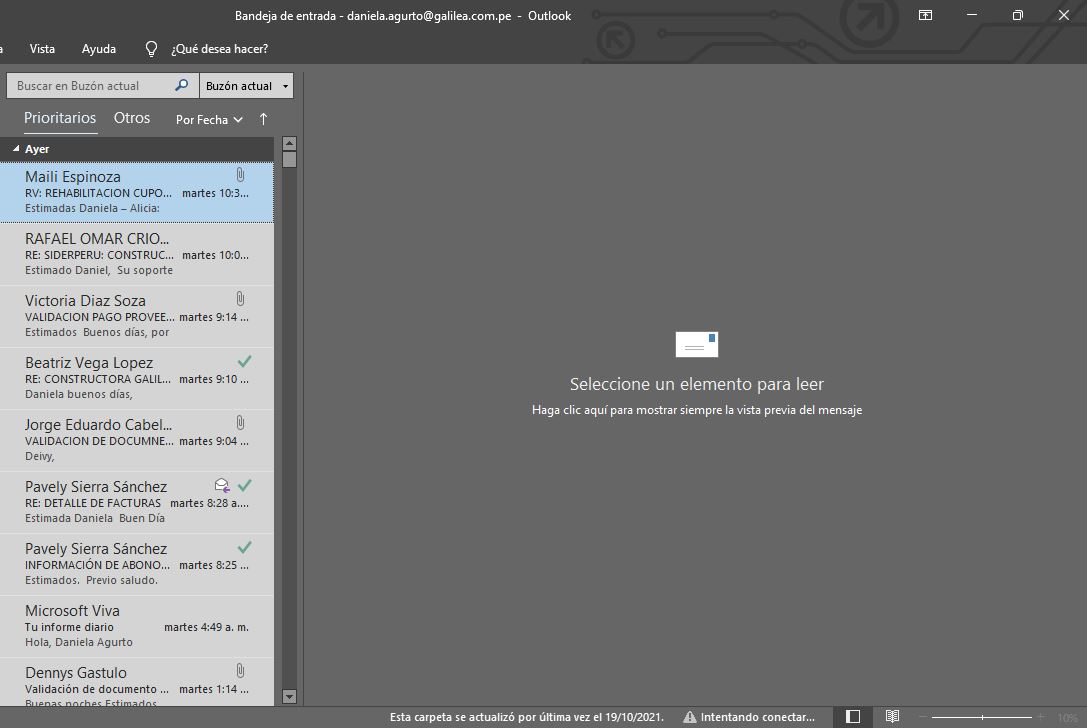Click the attachment paperclip on Maili Espinoza's email
The image size is (1087, 728).
(240, 175)
